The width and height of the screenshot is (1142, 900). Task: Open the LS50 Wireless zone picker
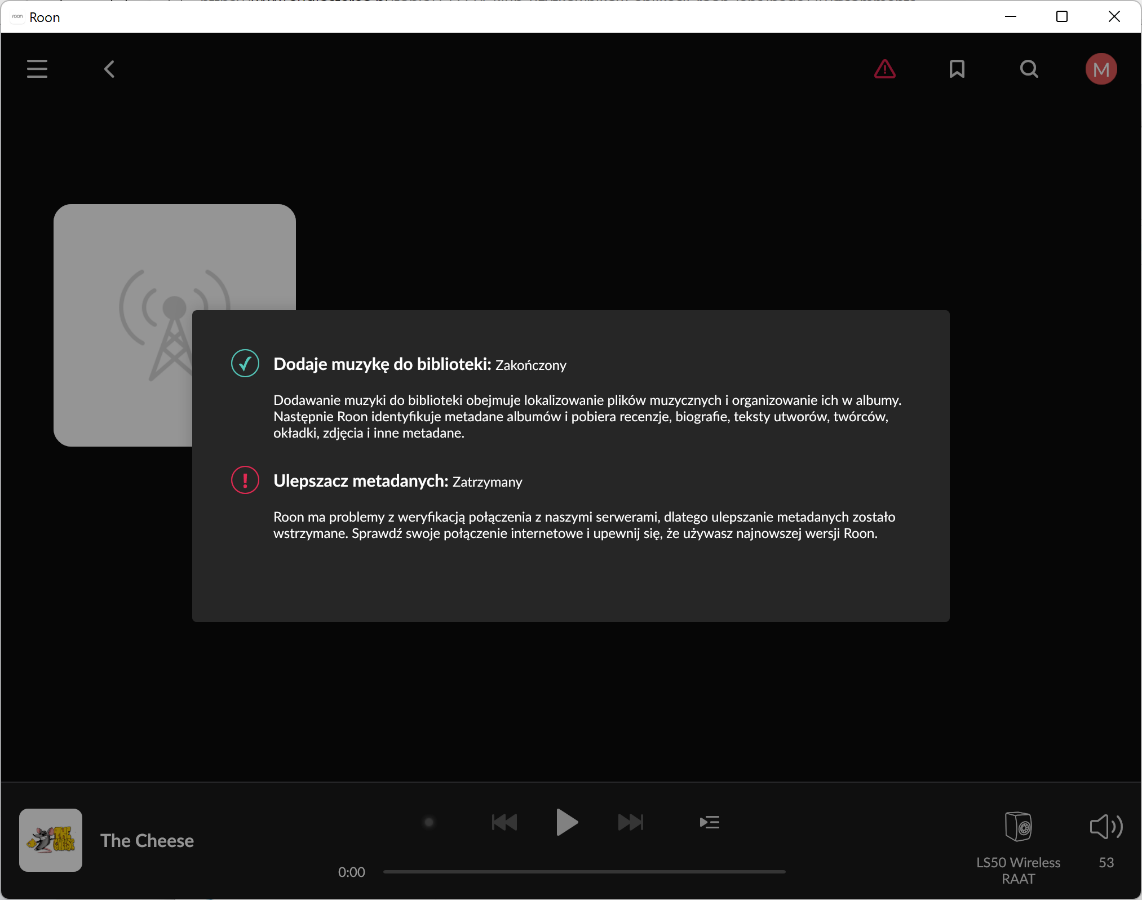click(x=1018, y=826)
